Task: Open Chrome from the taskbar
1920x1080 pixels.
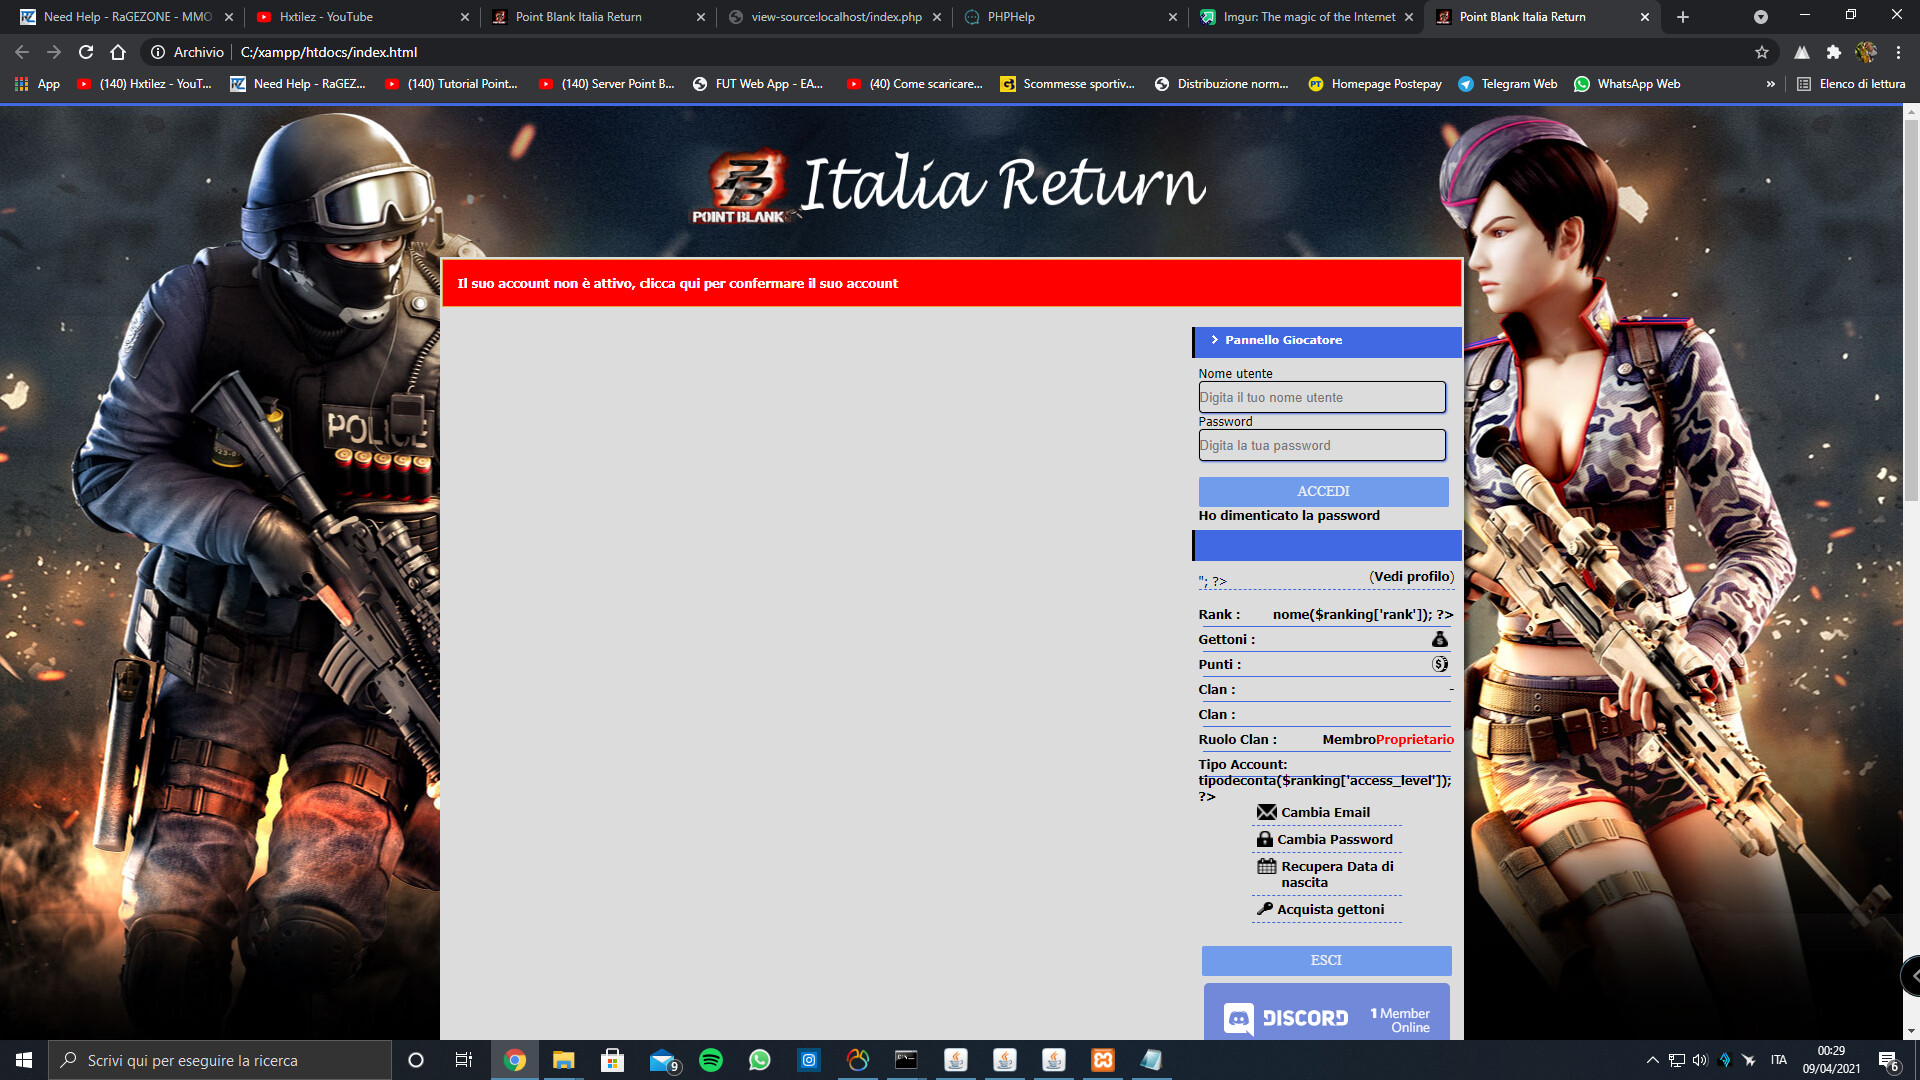Action: [515, 1060]
